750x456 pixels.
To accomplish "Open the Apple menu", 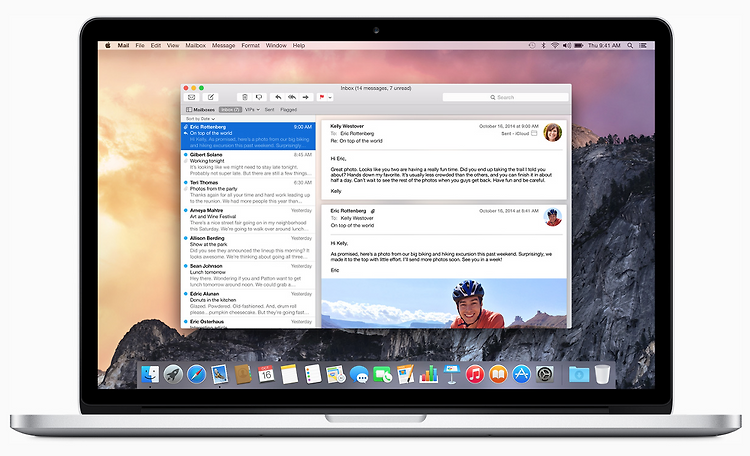I will (108, 45).
